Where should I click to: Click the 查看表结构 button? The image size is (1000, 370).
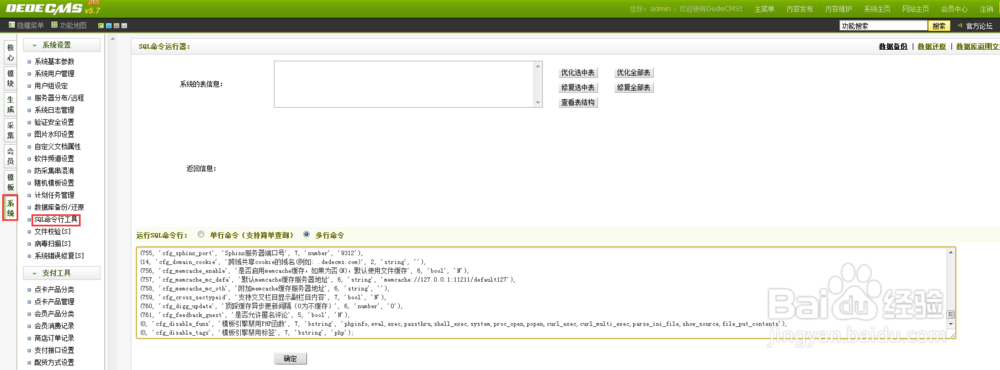click(x=578, y=102)
